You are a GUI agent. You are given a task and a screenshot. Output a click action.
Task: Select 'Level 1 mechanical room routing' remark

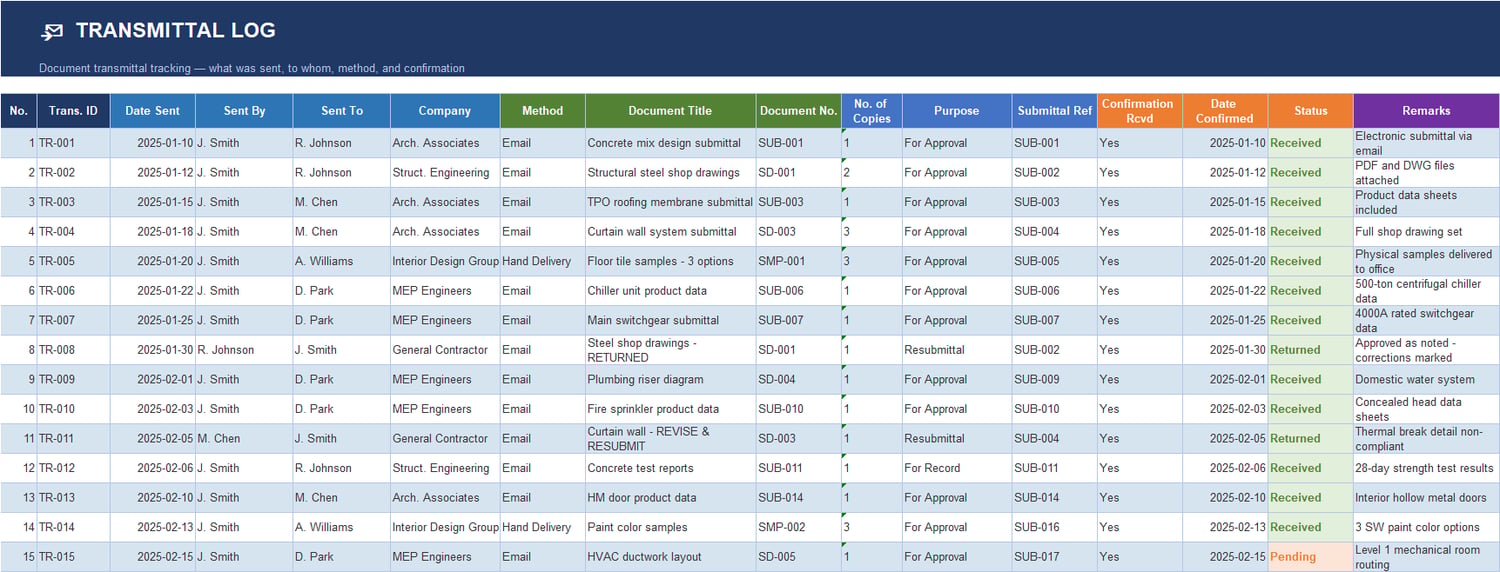tap(1426, 557)
